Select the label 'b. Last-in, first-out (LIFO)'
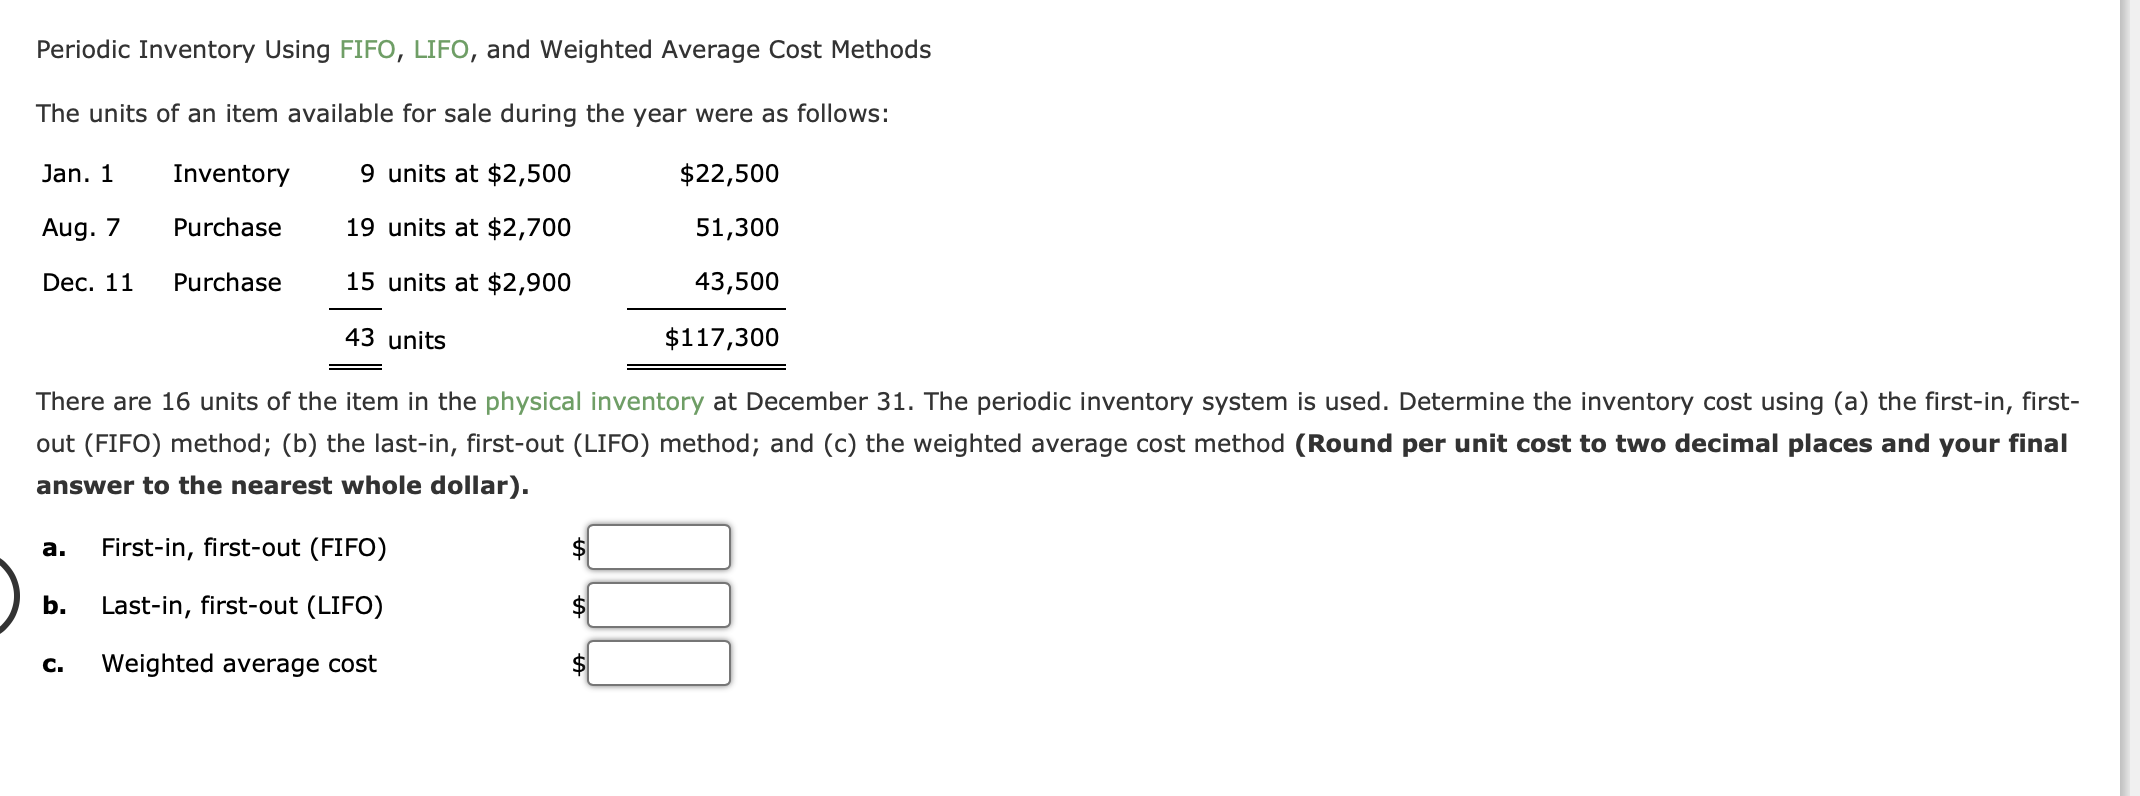2140x796 pixels. point(241,604)
